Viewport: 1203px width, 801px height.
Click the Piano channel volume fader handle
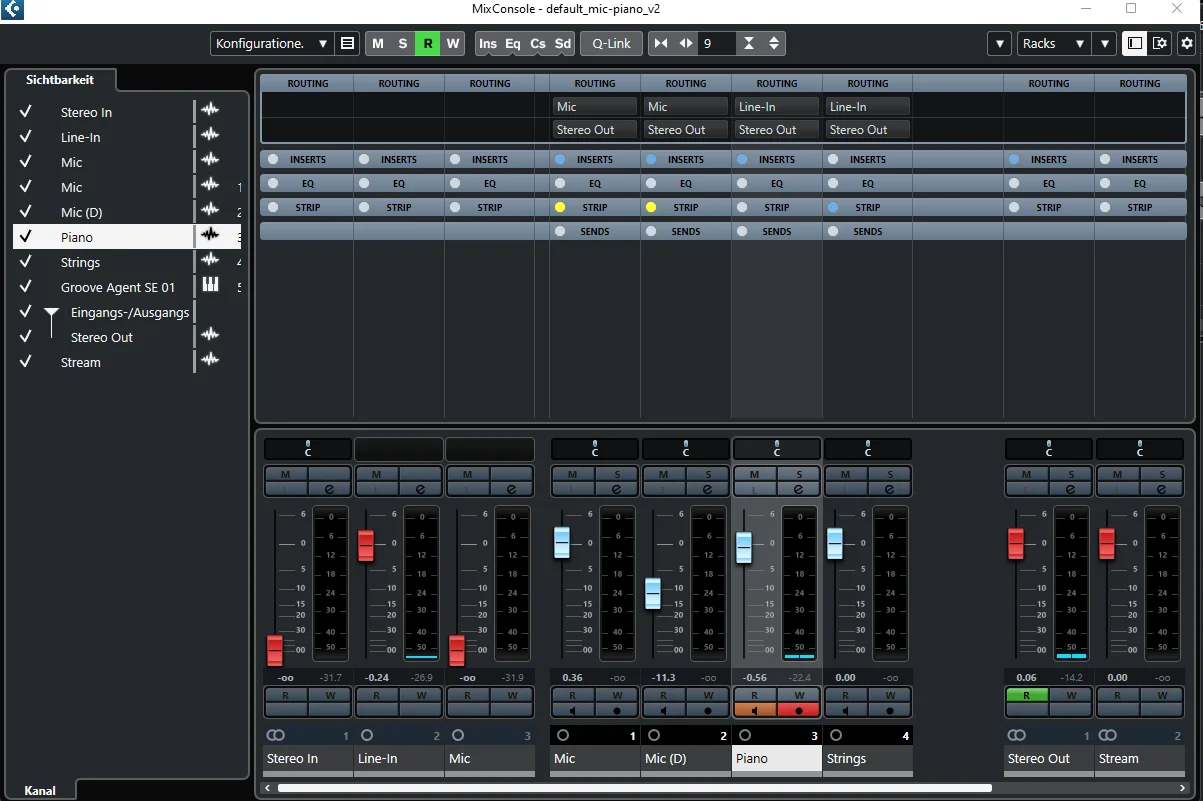(744, 548)
